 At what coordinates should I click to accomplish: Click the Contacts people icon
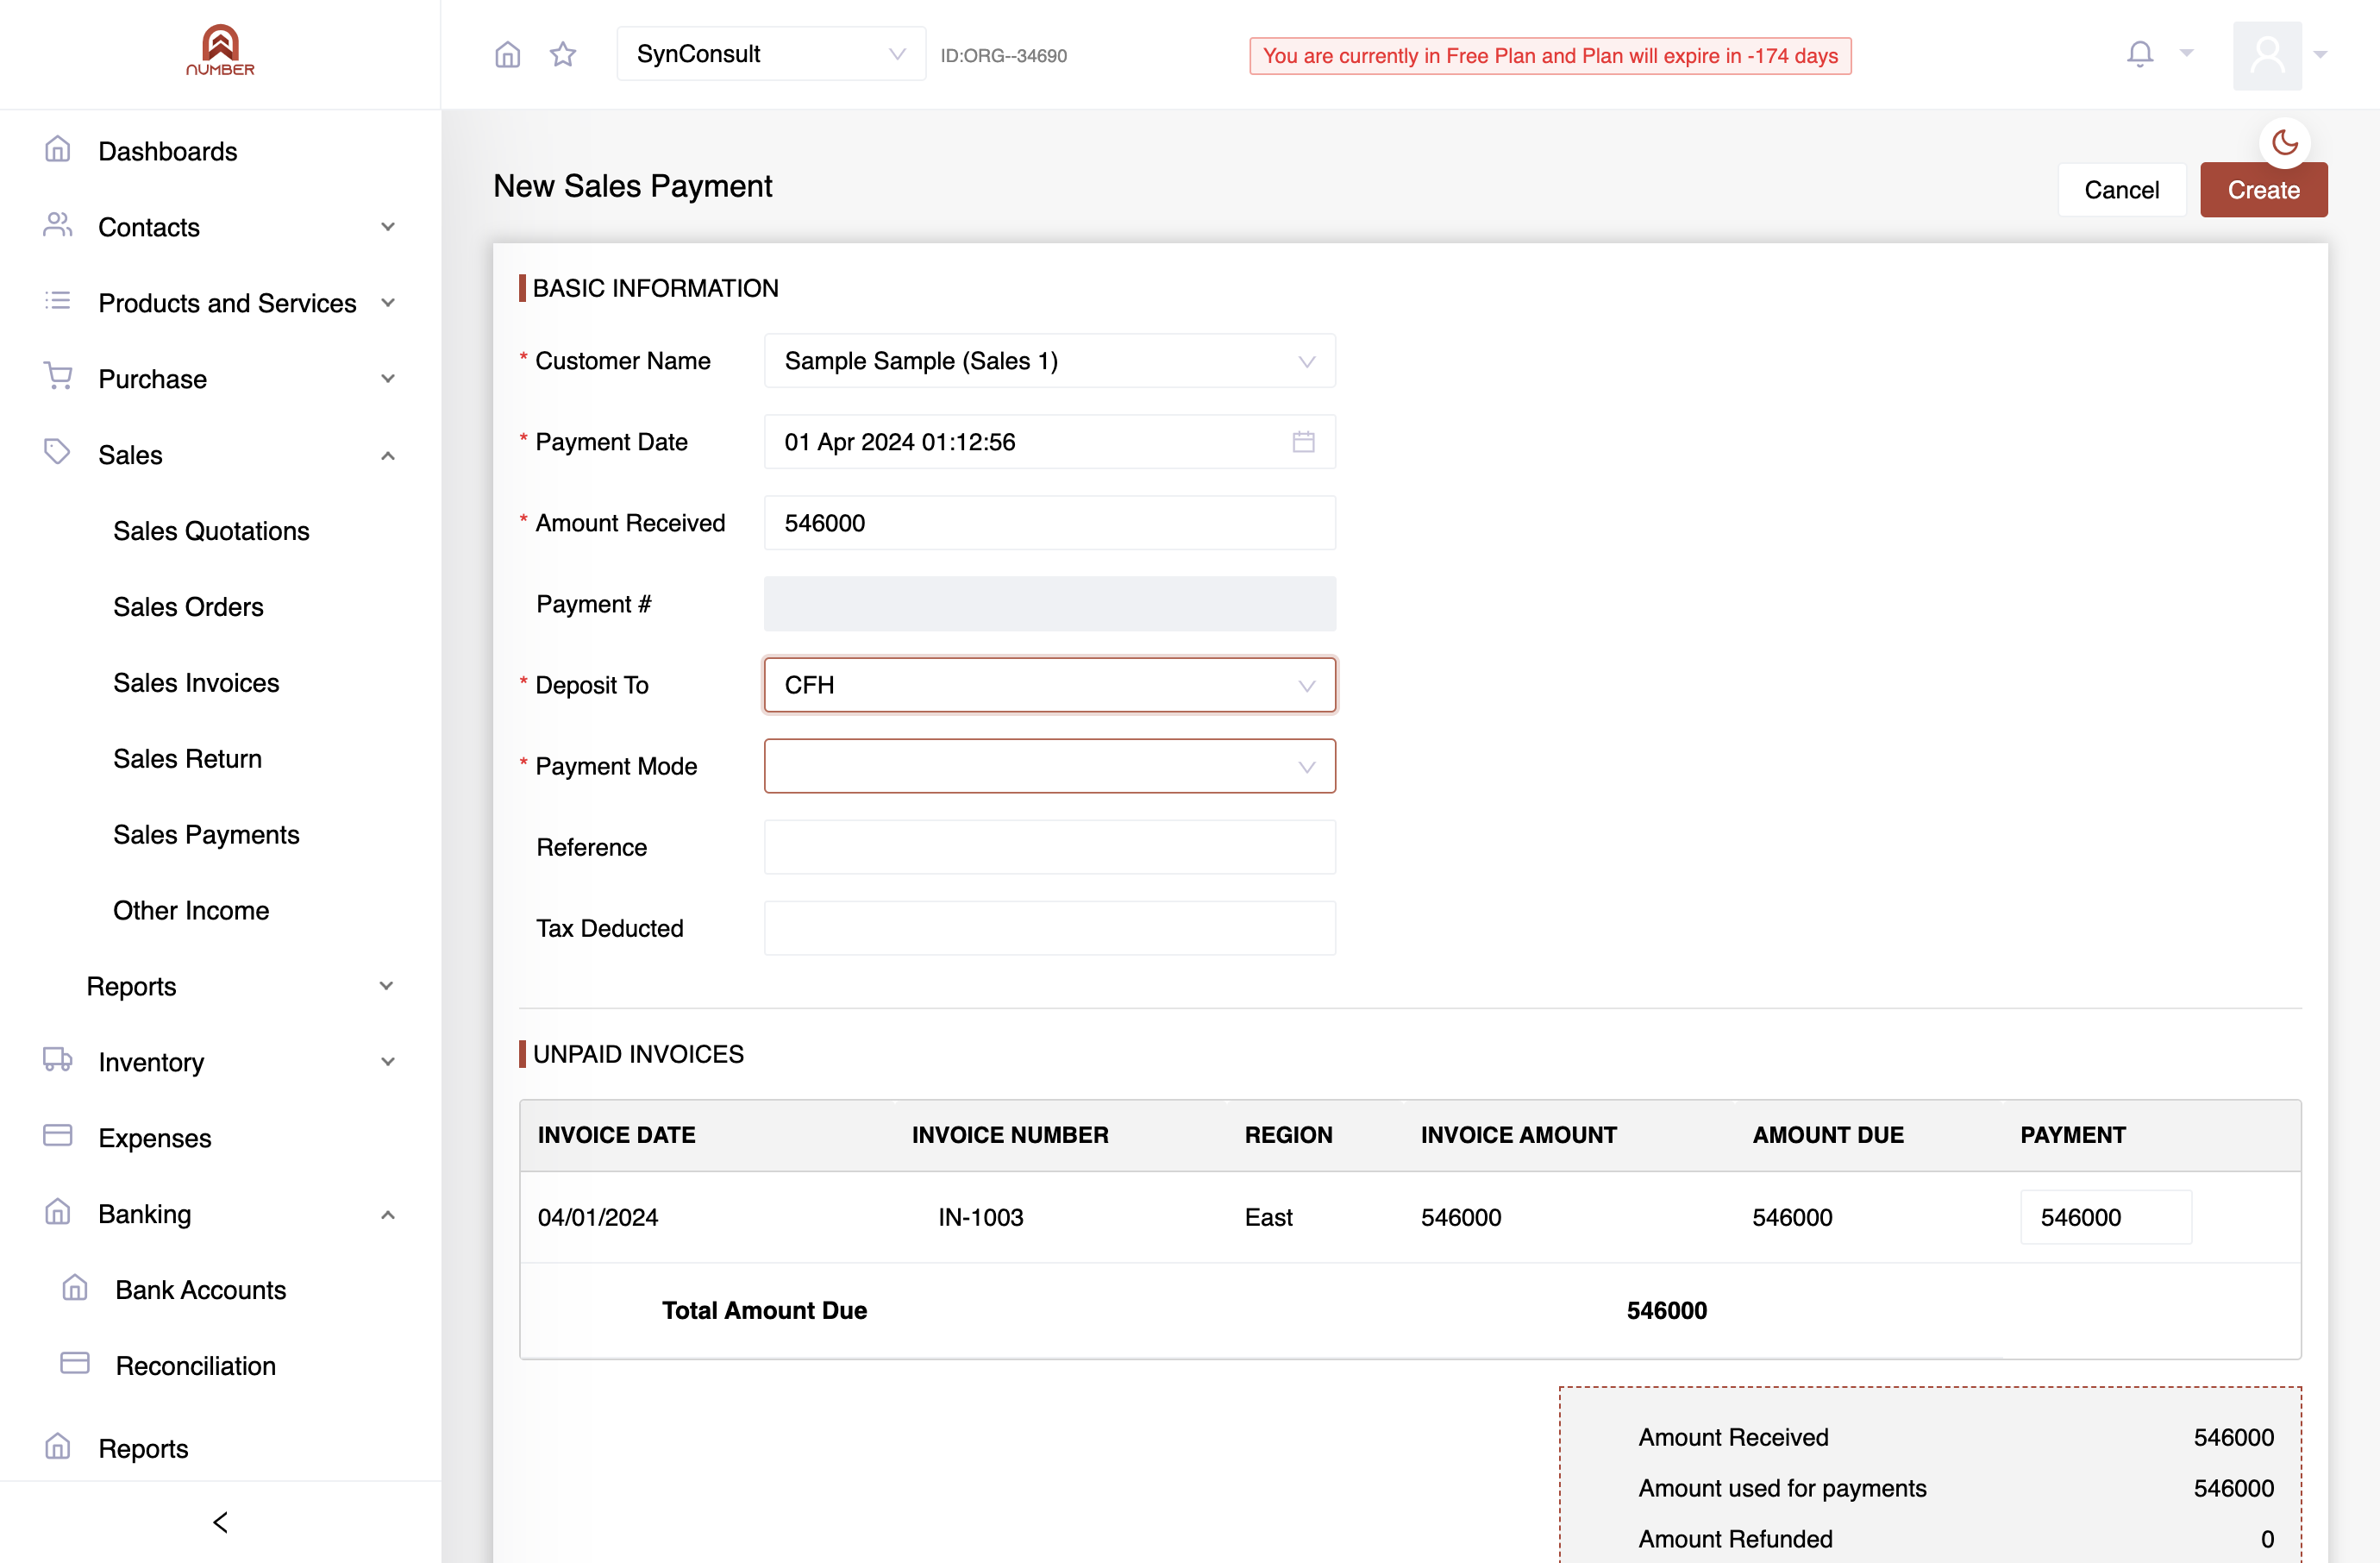[x=58, y=226]
